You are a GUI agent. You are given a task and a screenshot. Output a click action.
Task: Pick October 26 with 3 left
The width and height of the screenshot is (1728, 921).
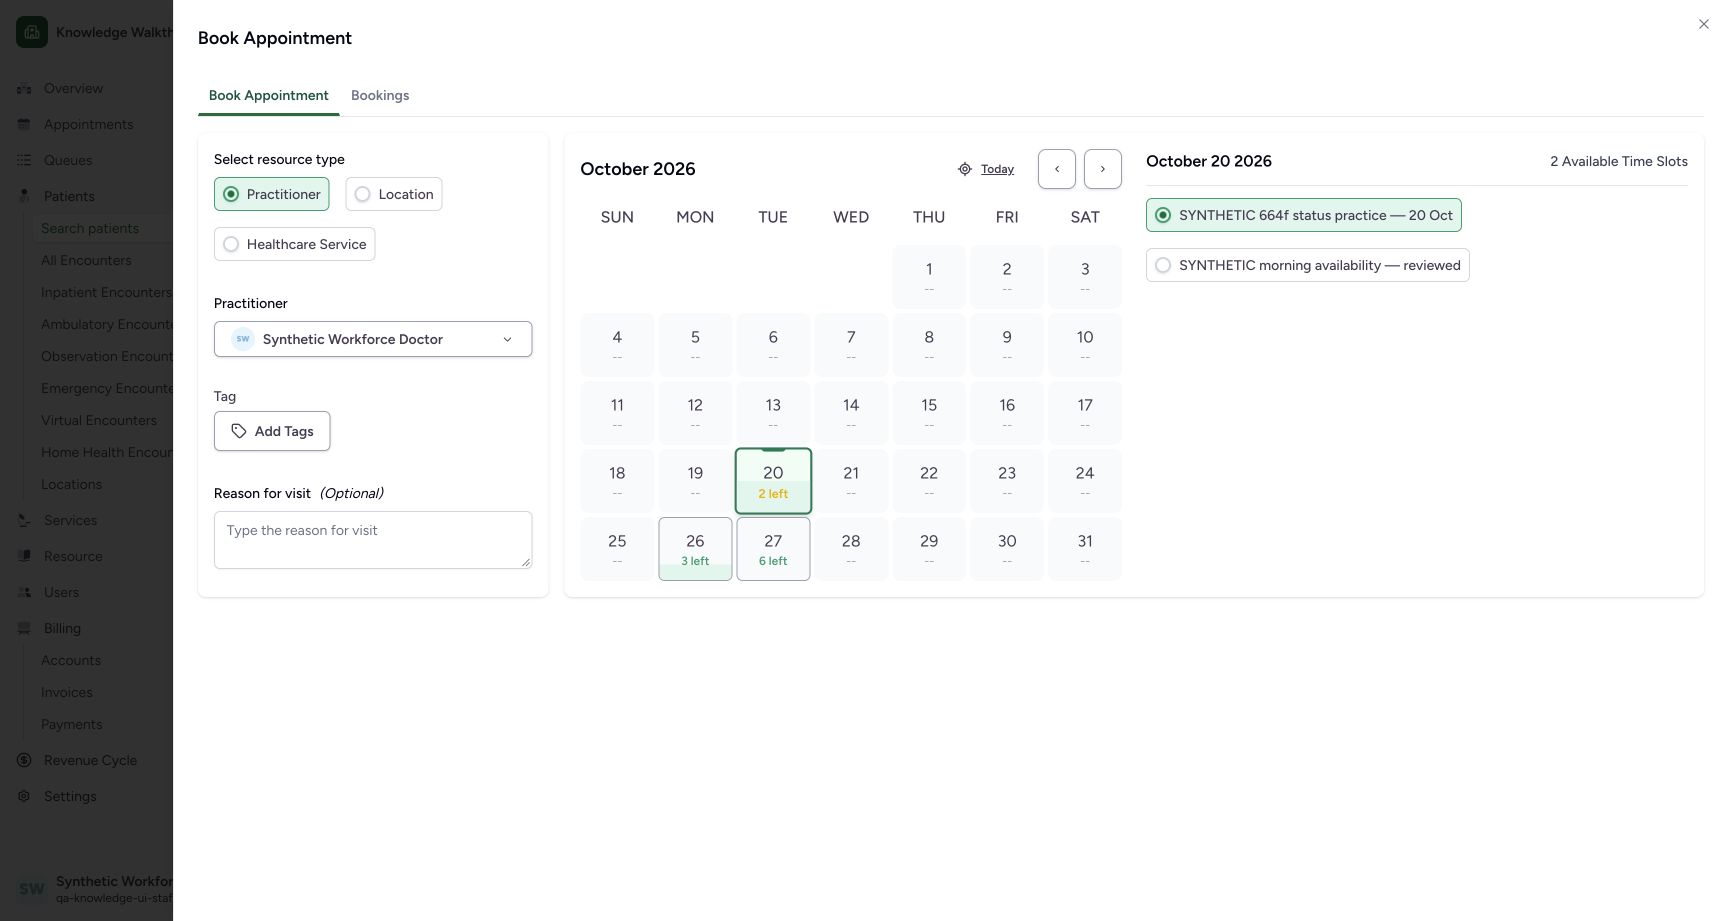pyautogui.click(x=695, y=549)
